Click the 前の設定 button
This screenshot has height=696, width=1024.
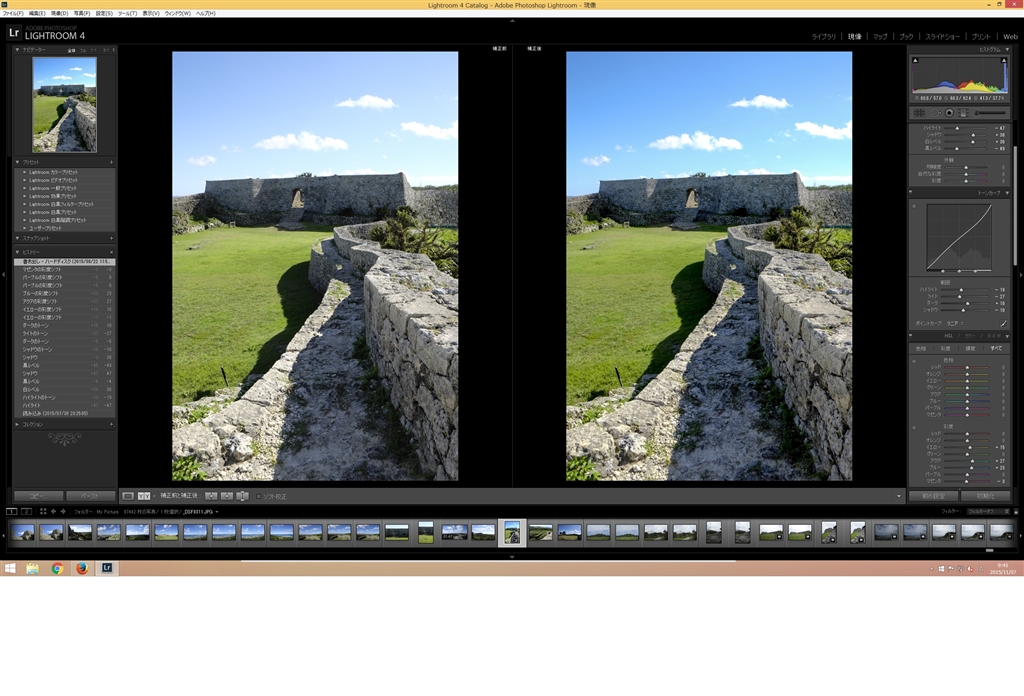click(933, 496)
